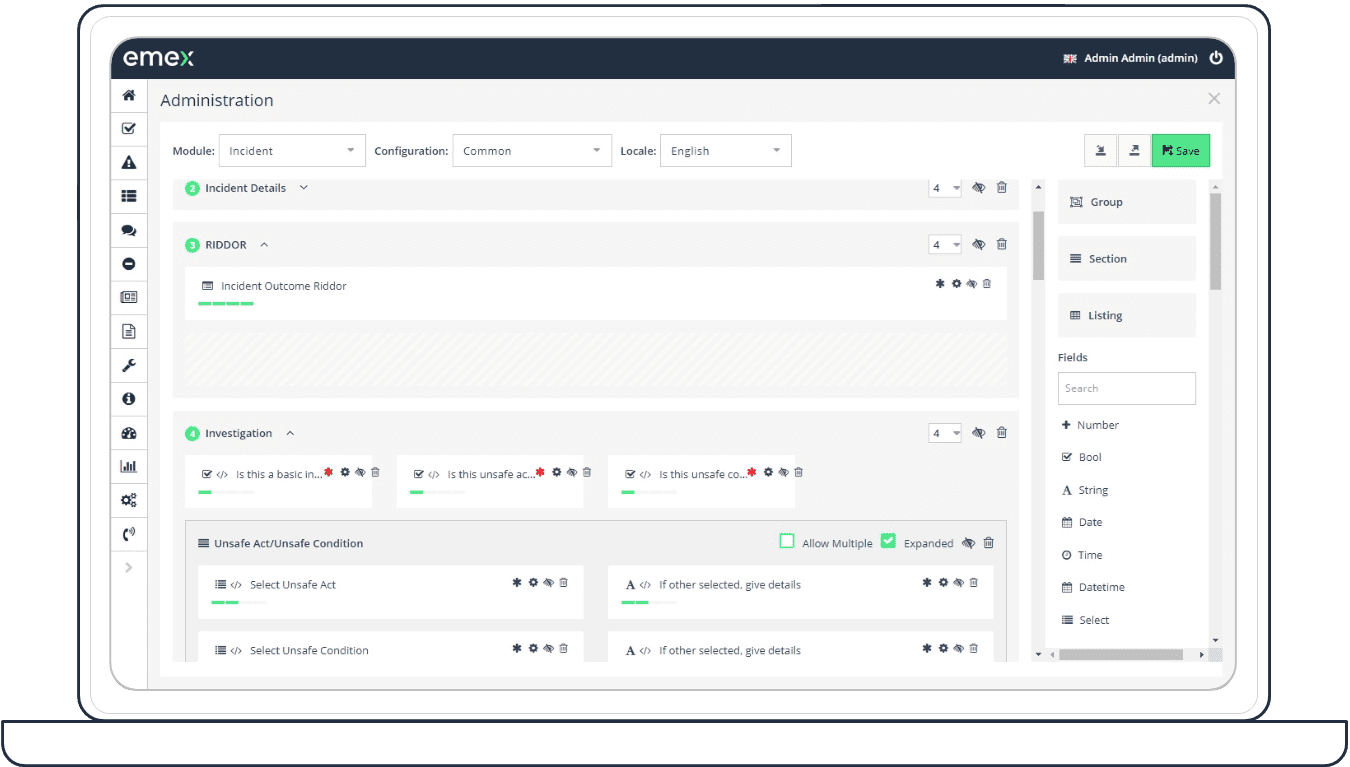Viewport: 1350px width, 767px height.
Task: Open the Module dropdown showing Incident
Action: click(292, 151)
